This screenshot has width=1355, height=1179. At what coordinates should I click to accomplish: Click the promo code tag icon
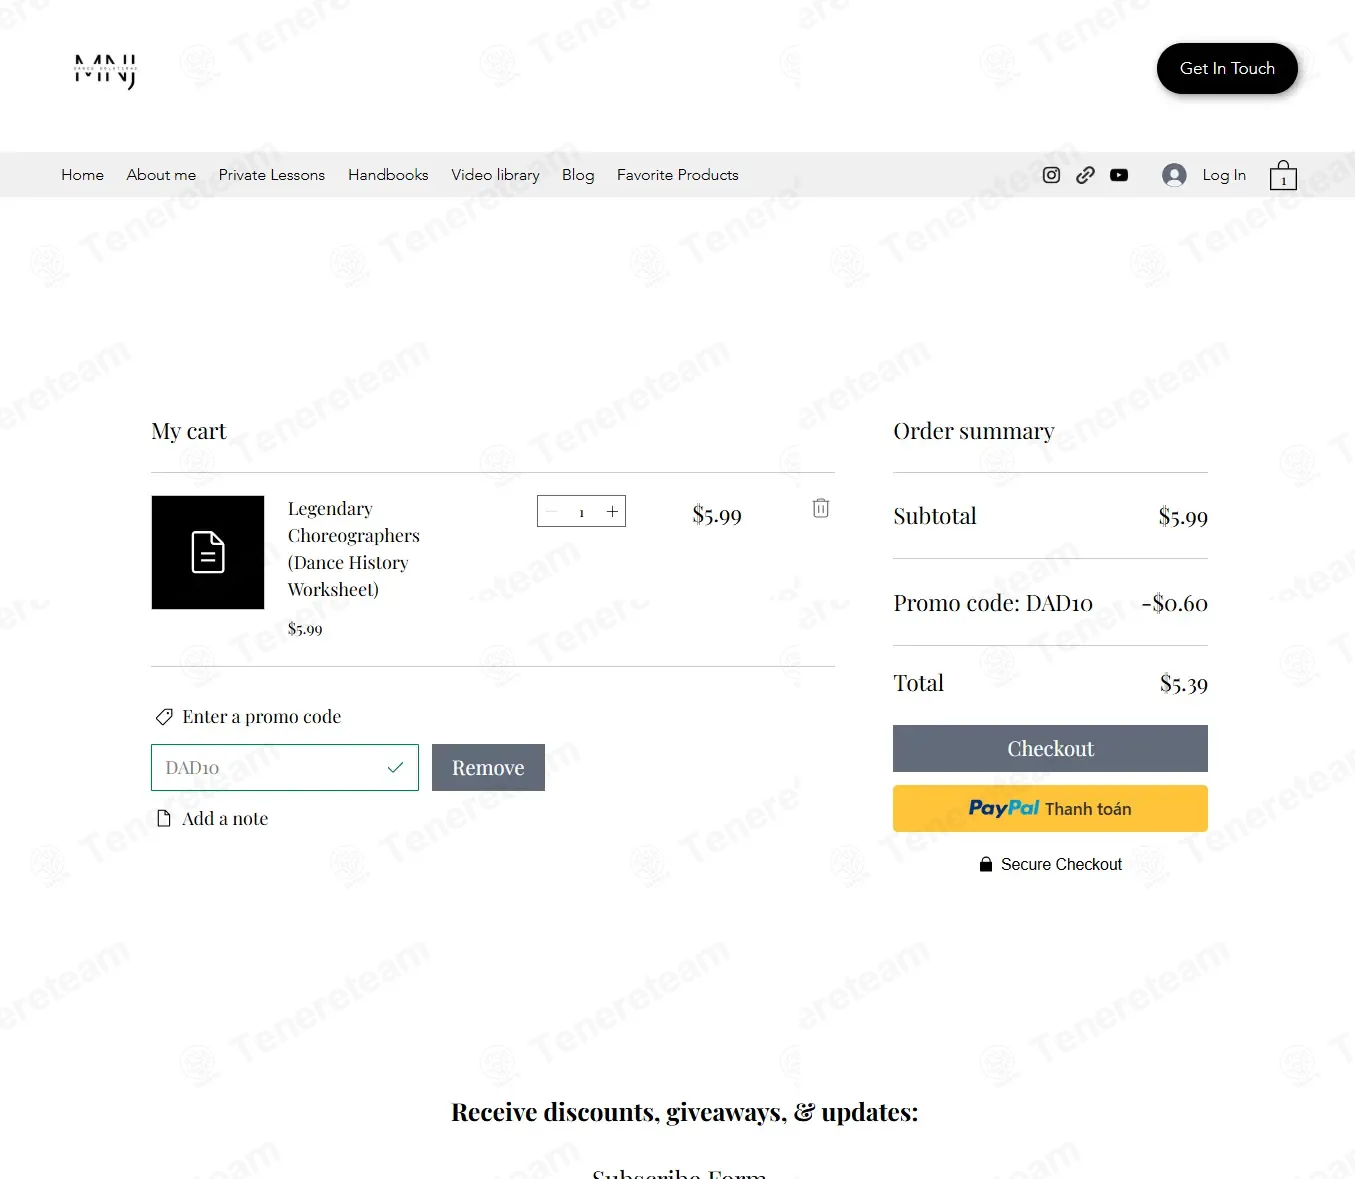[164, 717]
